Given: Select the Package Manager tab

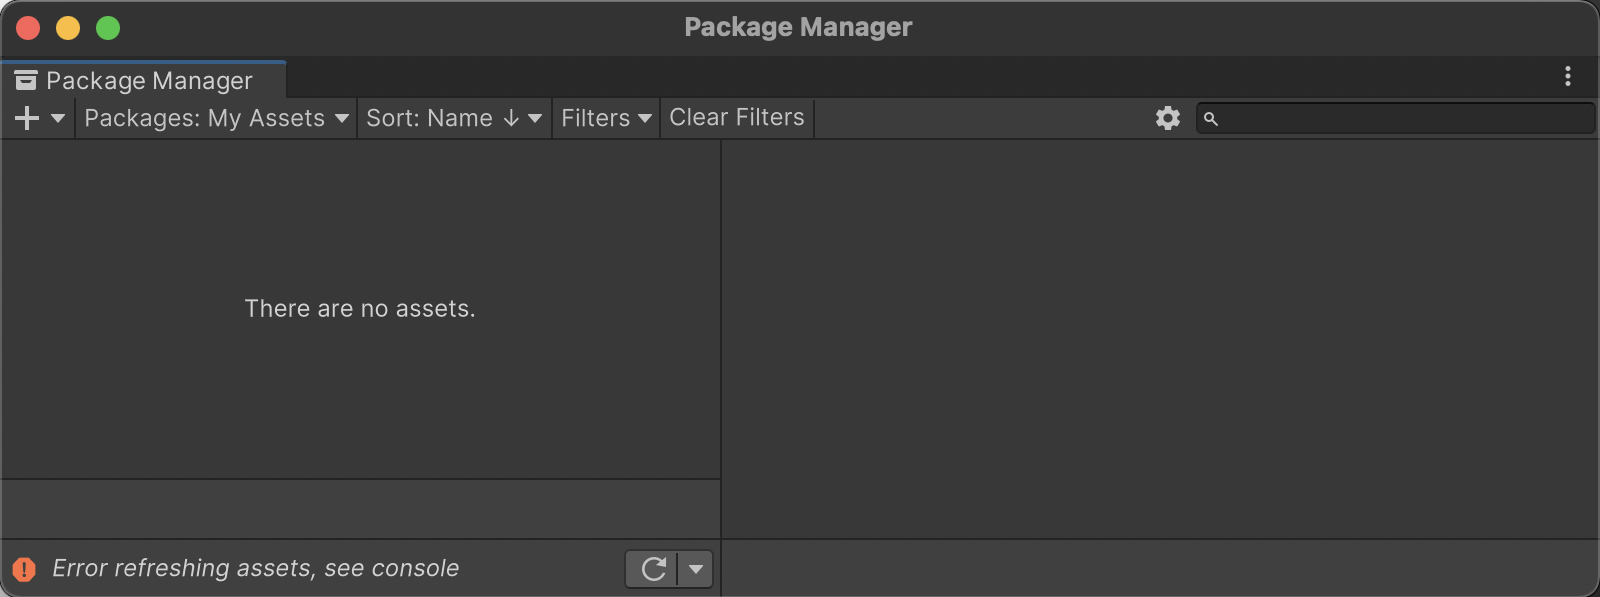Looking at the screenshot, I should coord(149,80).
